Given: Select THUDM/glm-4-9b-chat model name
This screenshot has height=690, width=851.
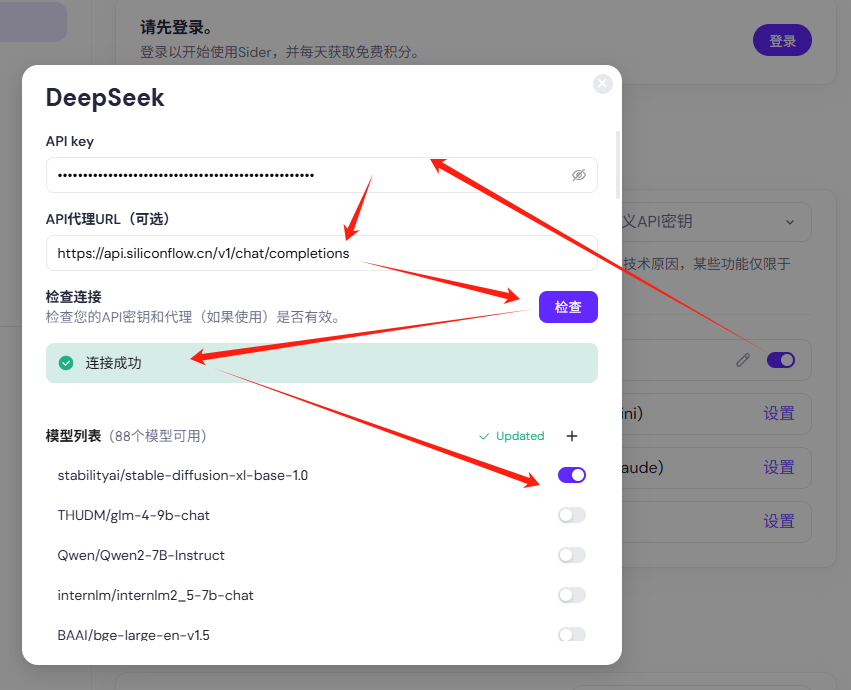Looking at the screenshot, I should (x=134, y=515).
